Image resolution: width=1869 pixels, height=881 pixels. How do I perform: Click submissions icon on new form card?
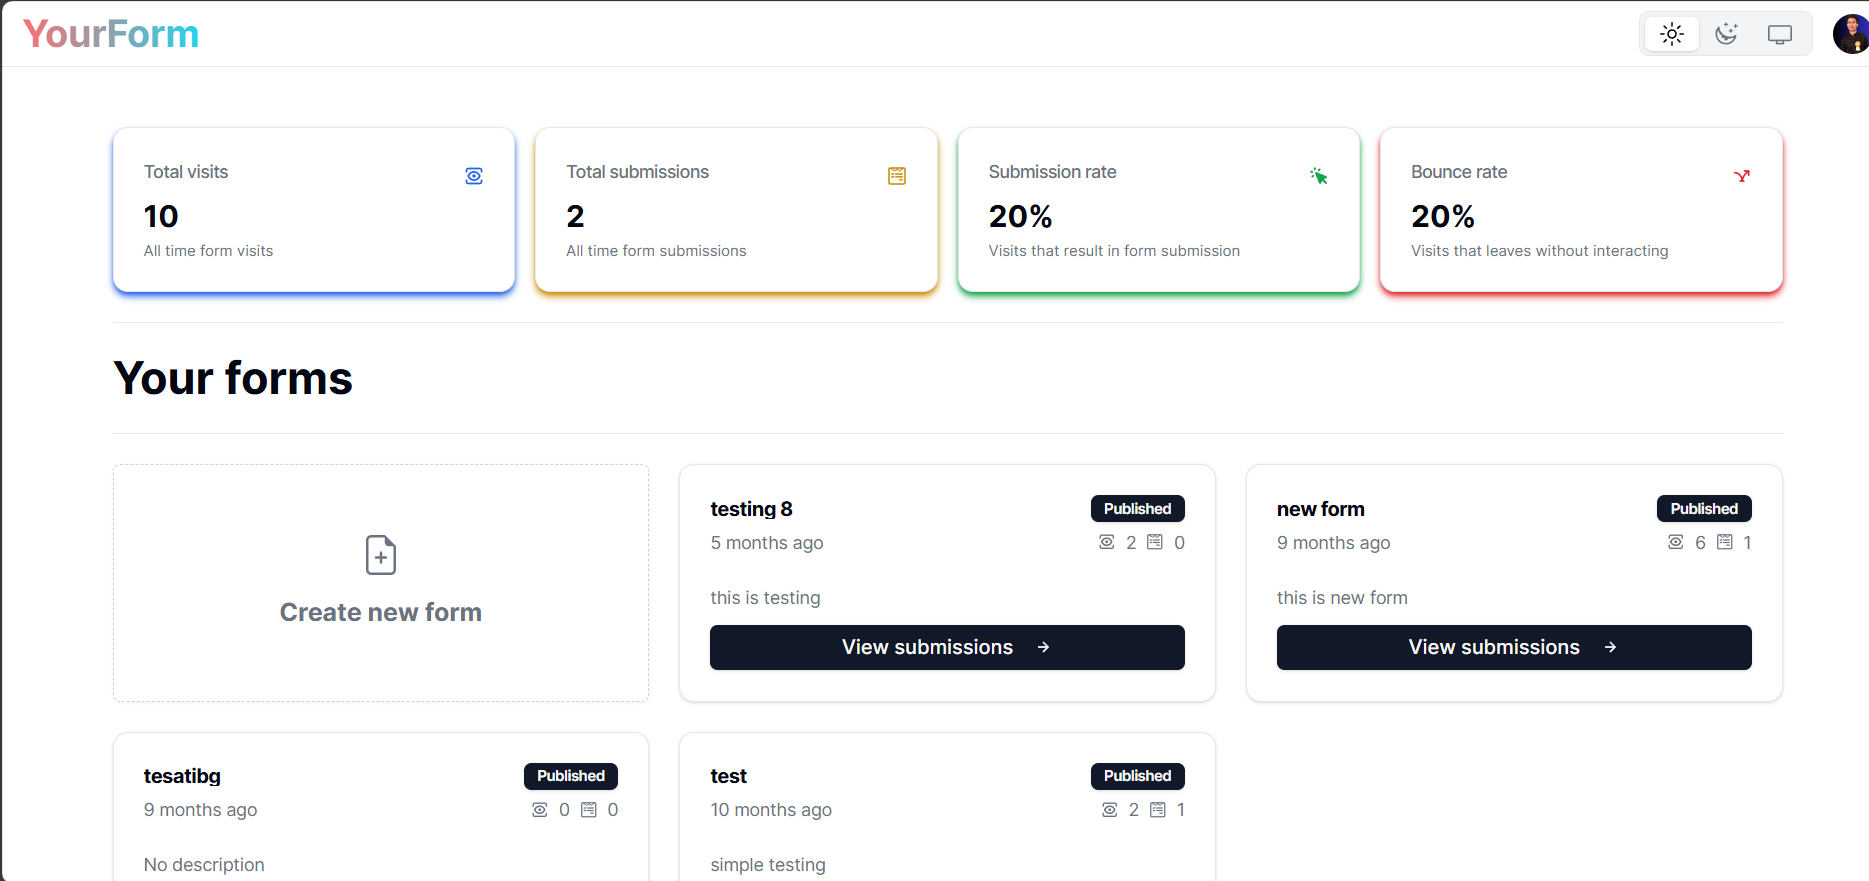coord(1725,542)
